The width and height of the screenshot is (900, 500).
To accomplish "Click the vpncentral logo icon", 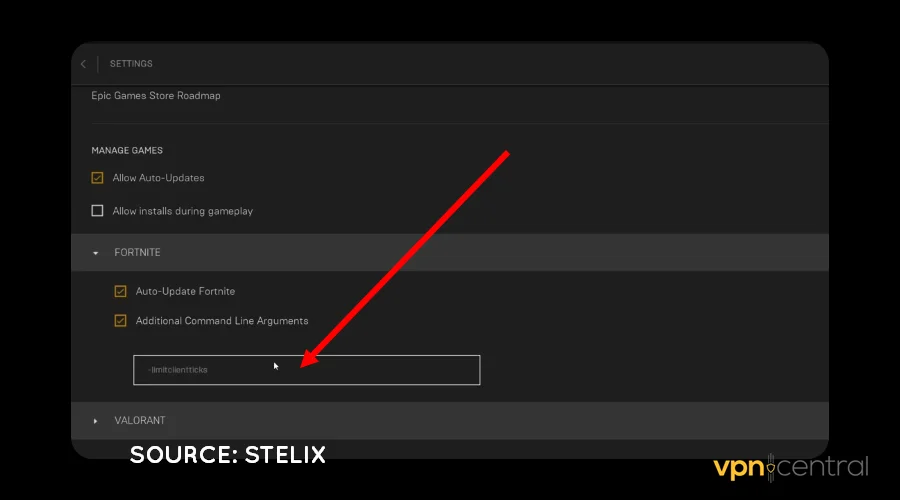I will click(x=771, y=467).
